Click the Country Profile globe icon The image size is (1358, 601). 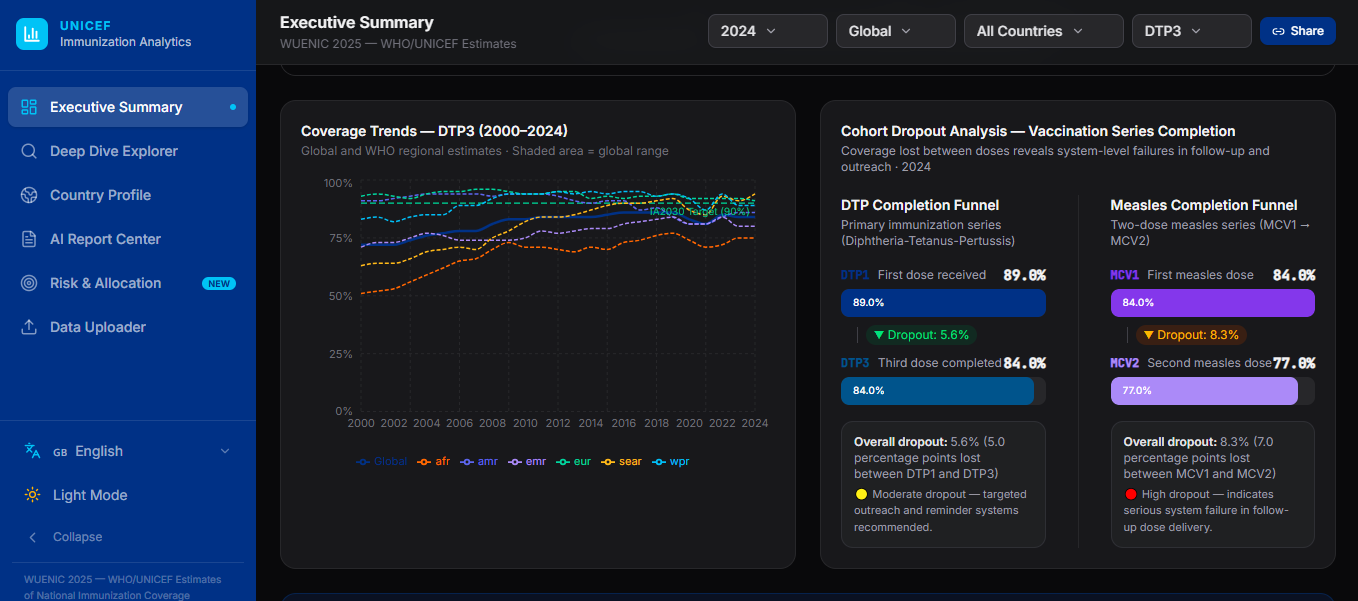click(x=29, y=195)
